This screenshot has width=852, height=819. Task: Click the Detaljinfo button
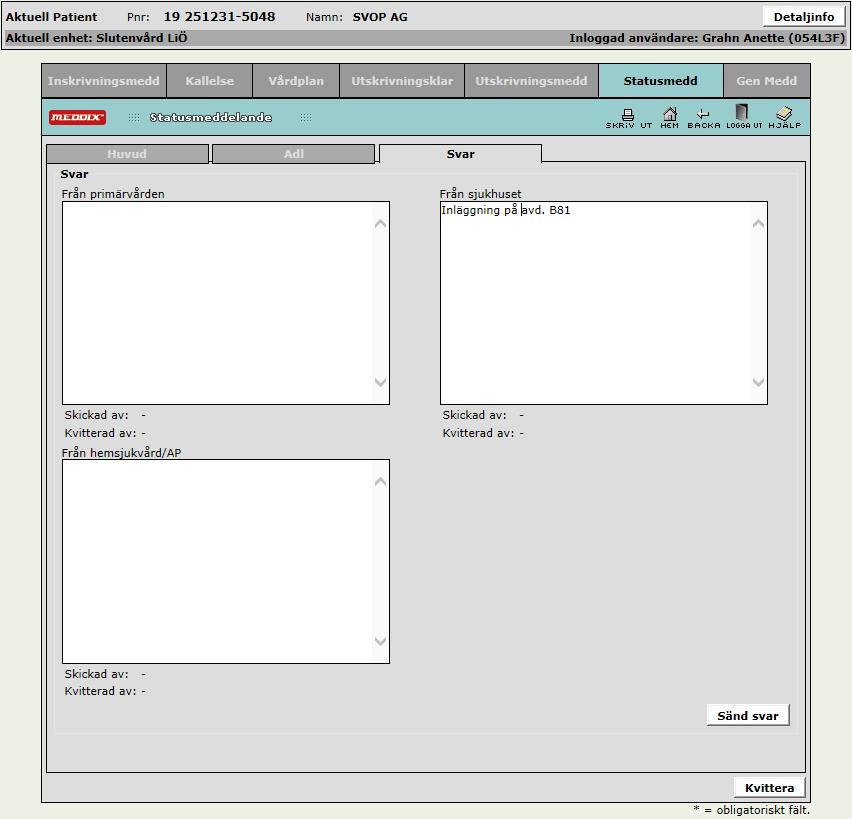804,17
